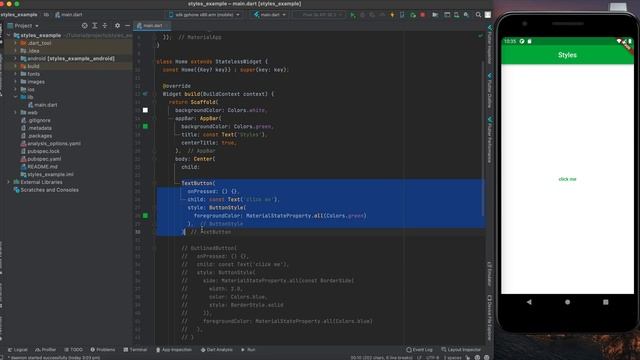The height and width of the screenshot is (360, 640).
Task: Collapse the styles_example root folder
Action: click(x=9, y=36)
